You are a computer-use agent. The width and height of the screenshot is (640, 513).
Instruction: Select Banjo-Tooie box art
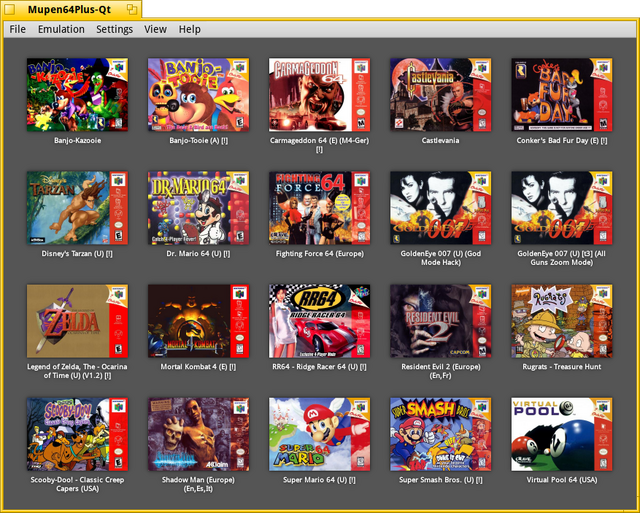[198, 95]
